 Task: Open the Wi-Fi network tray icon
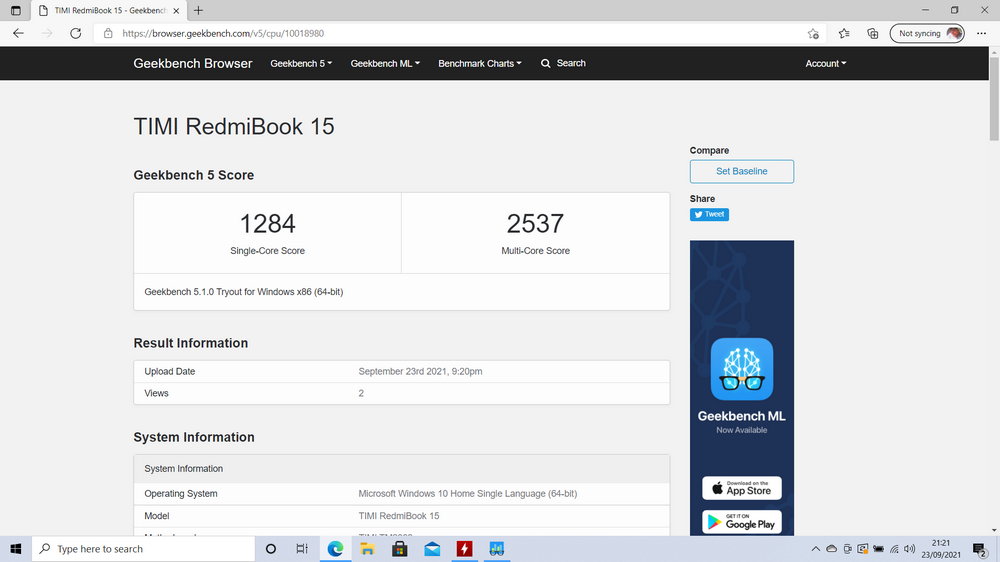click(x=895, y=549)
